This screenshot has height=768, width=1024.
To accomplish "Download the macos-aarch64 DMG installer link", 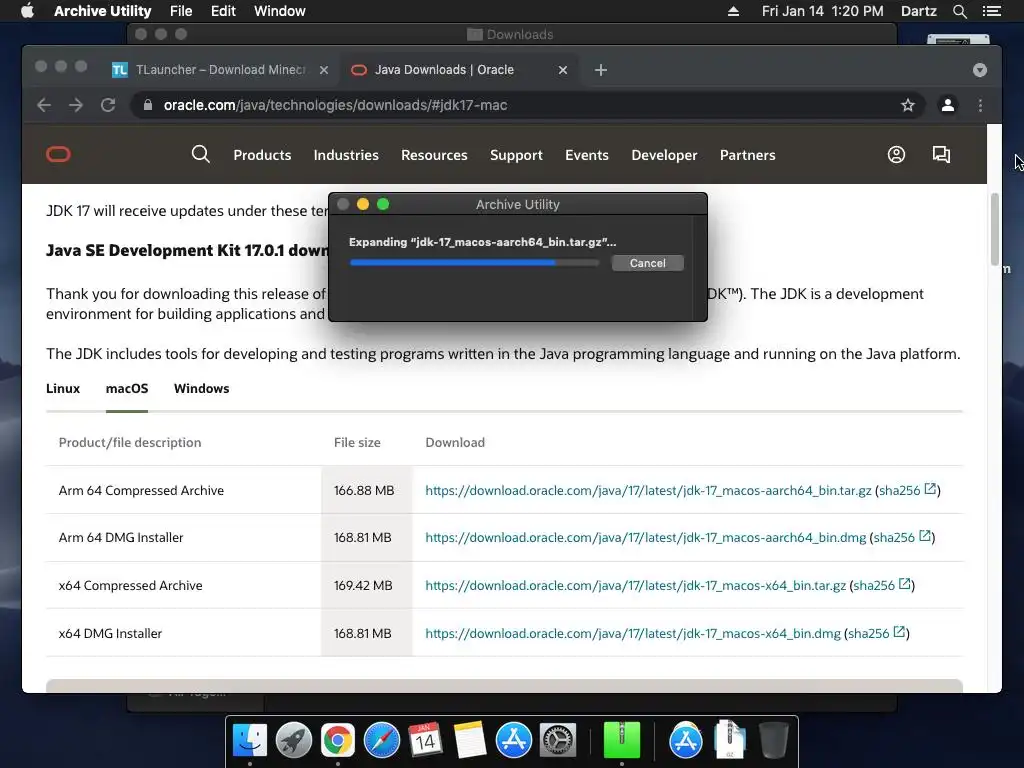I will click(x=645, y=537).
